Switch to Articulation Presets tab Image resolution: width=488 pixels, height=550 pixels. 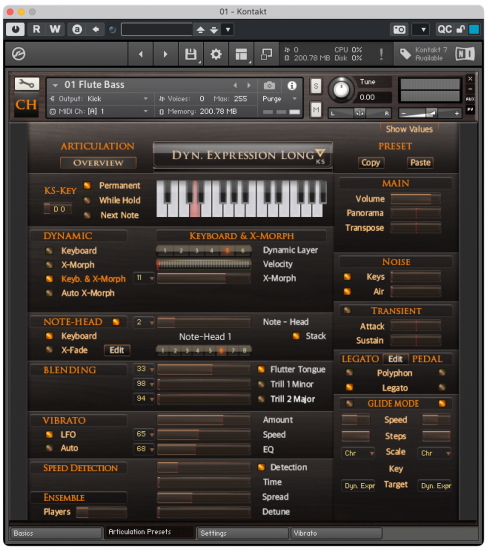pos(149,532)
